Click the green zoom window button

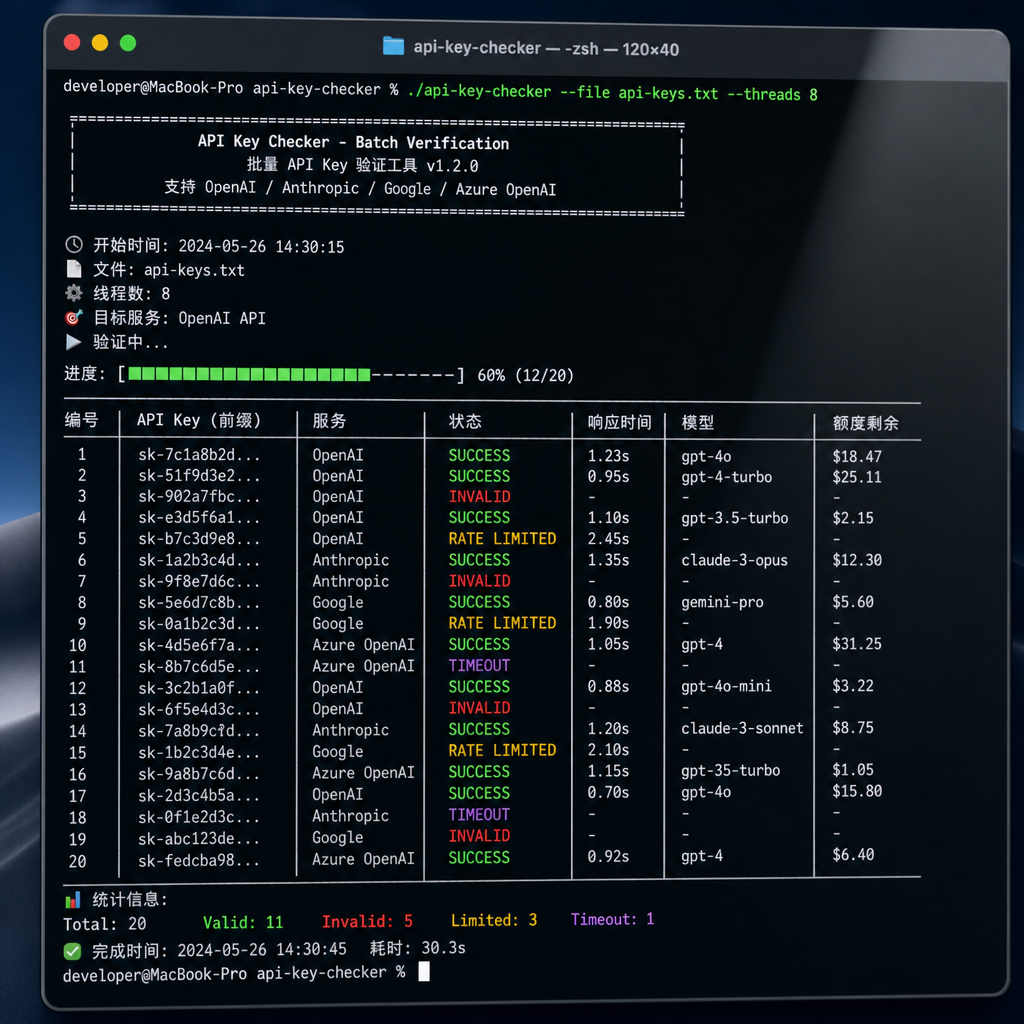[x=128, y=43]
